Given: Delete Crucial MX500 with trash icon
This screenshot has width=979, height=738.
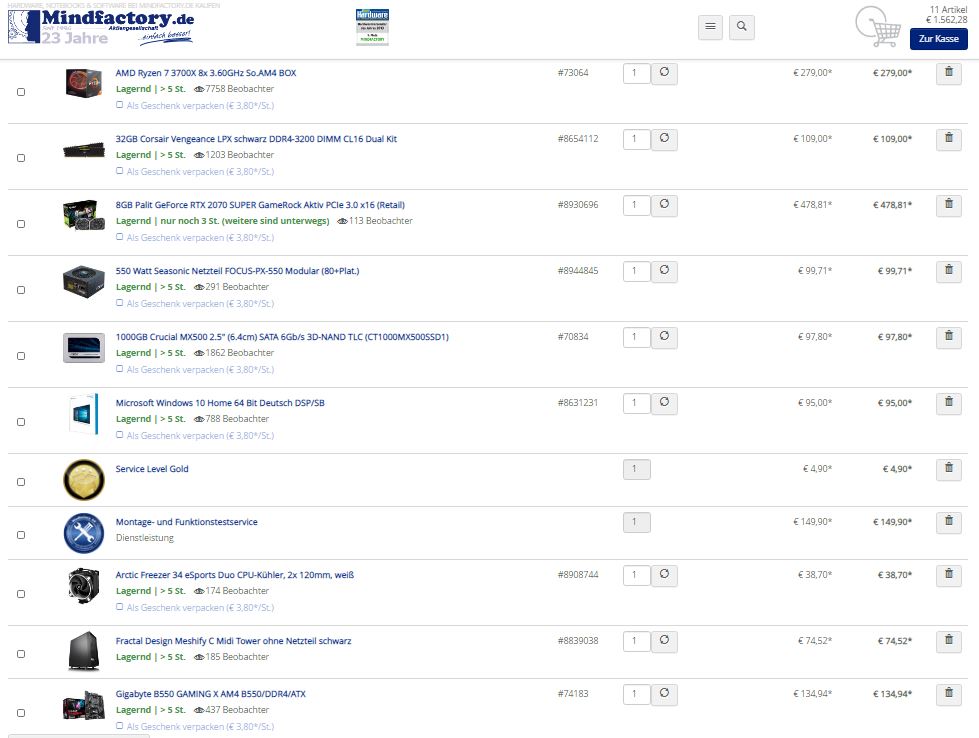Looking at the screenshot, I should coord(949,337).
